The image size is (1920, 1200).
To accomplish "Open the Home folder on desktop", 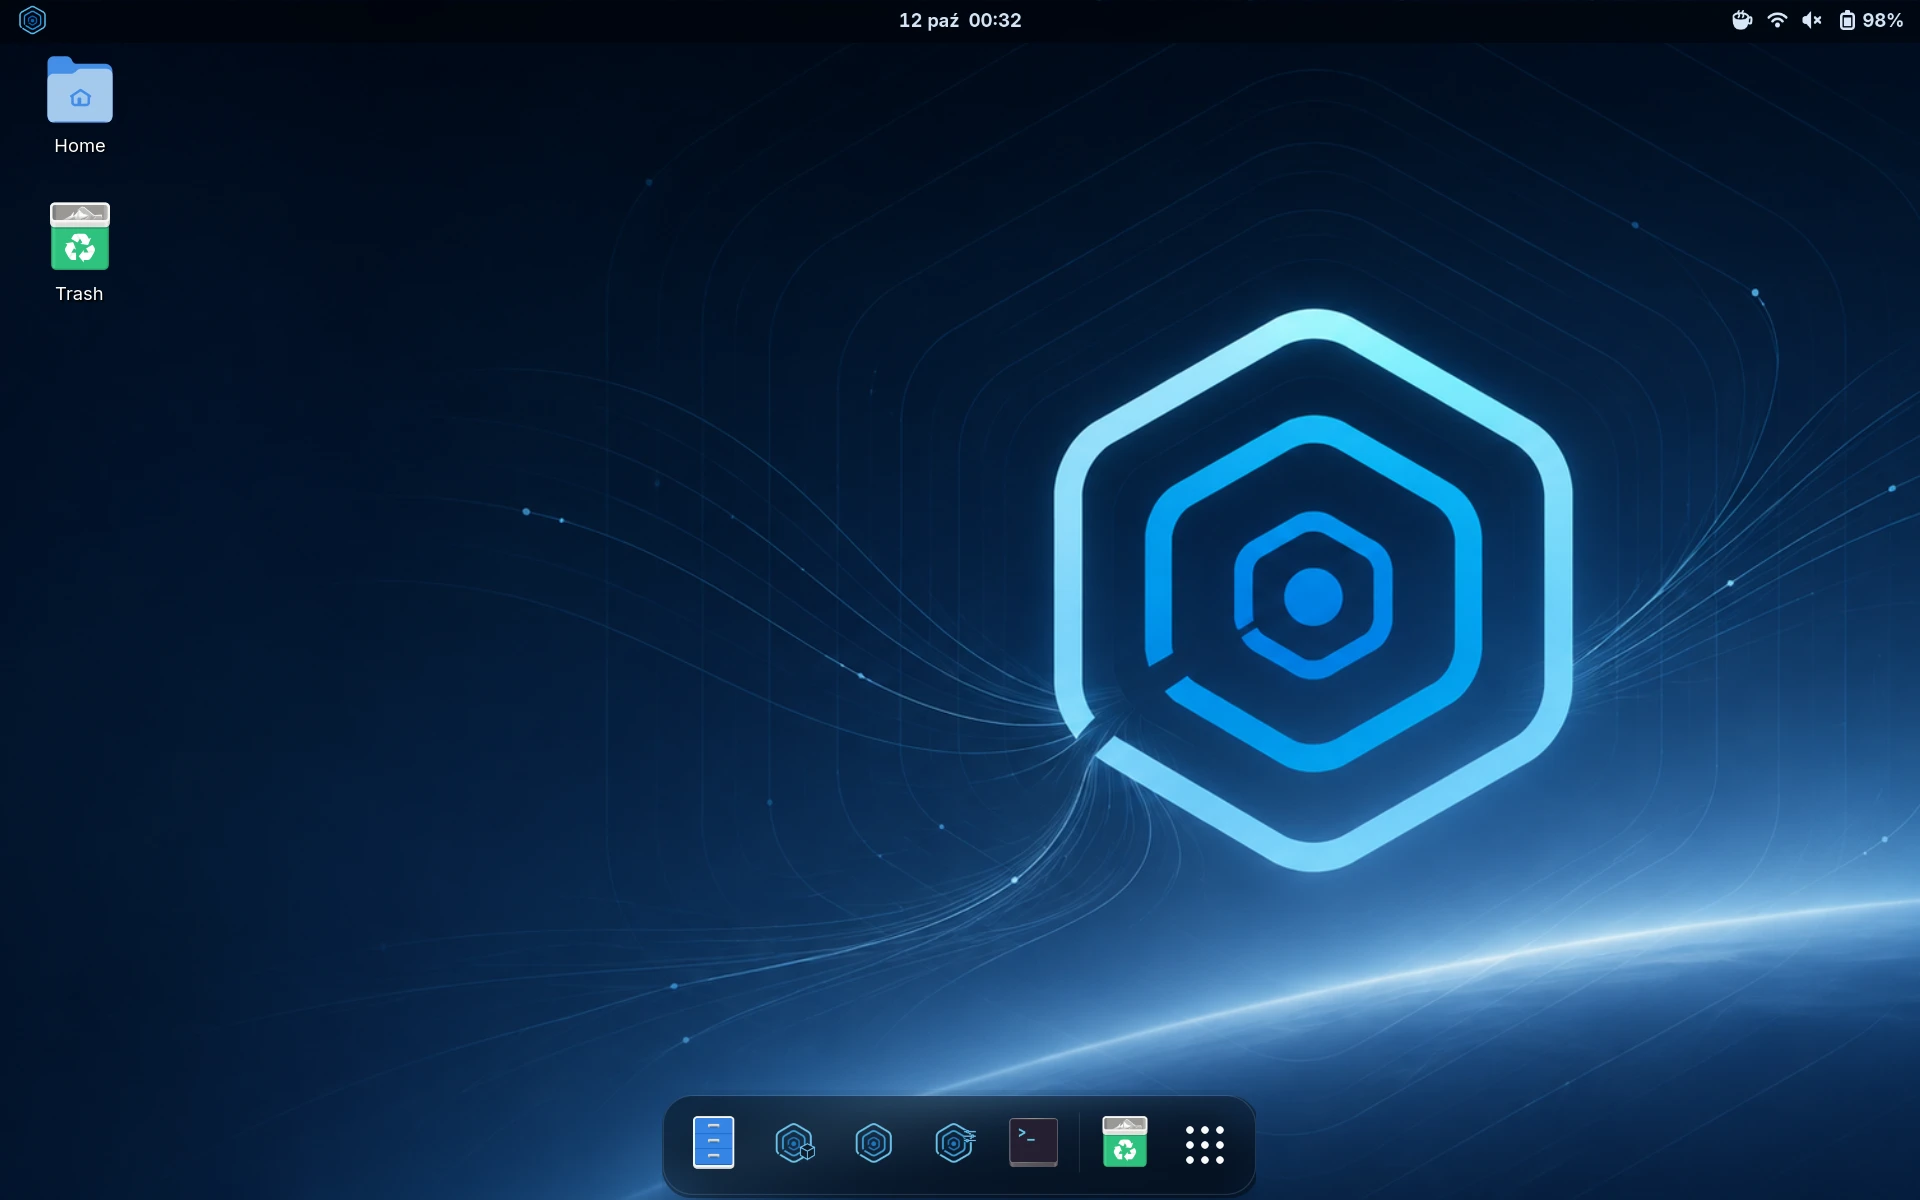I will pyautogui.click(x=80, y=90).
